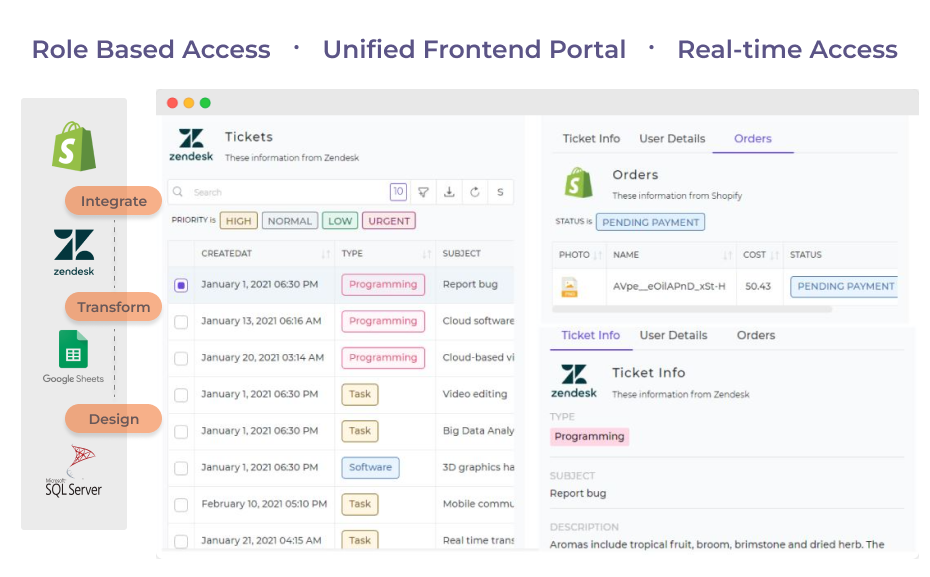This screenshot has height=577, width=930.
Task: Click the Zendesk icon in left sidebar
Action: [x=74, y=250]
